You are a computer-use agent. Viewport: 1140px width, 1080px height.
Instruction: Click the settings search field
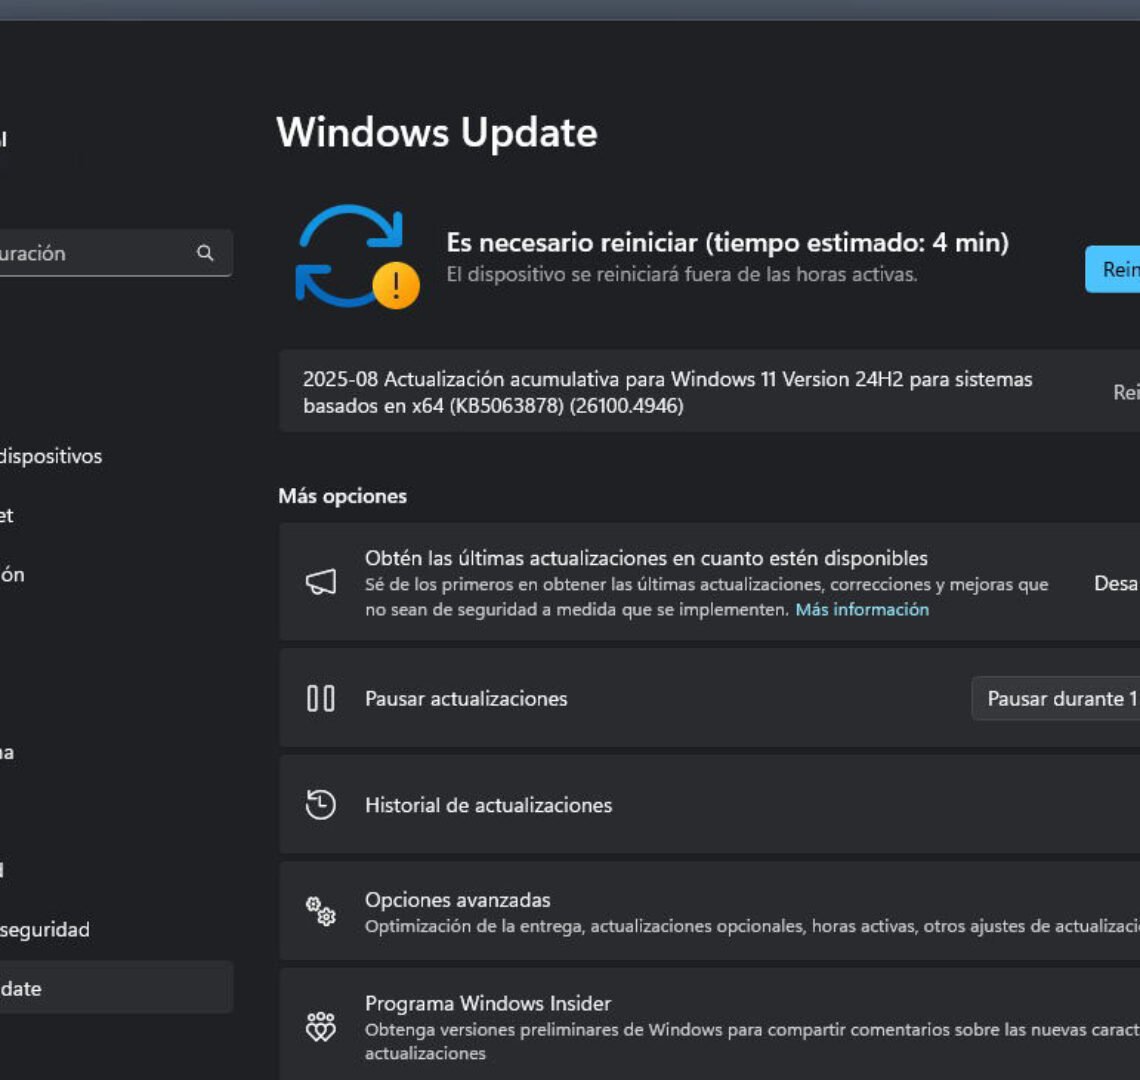pyautogui.click(x=116, y=252)
